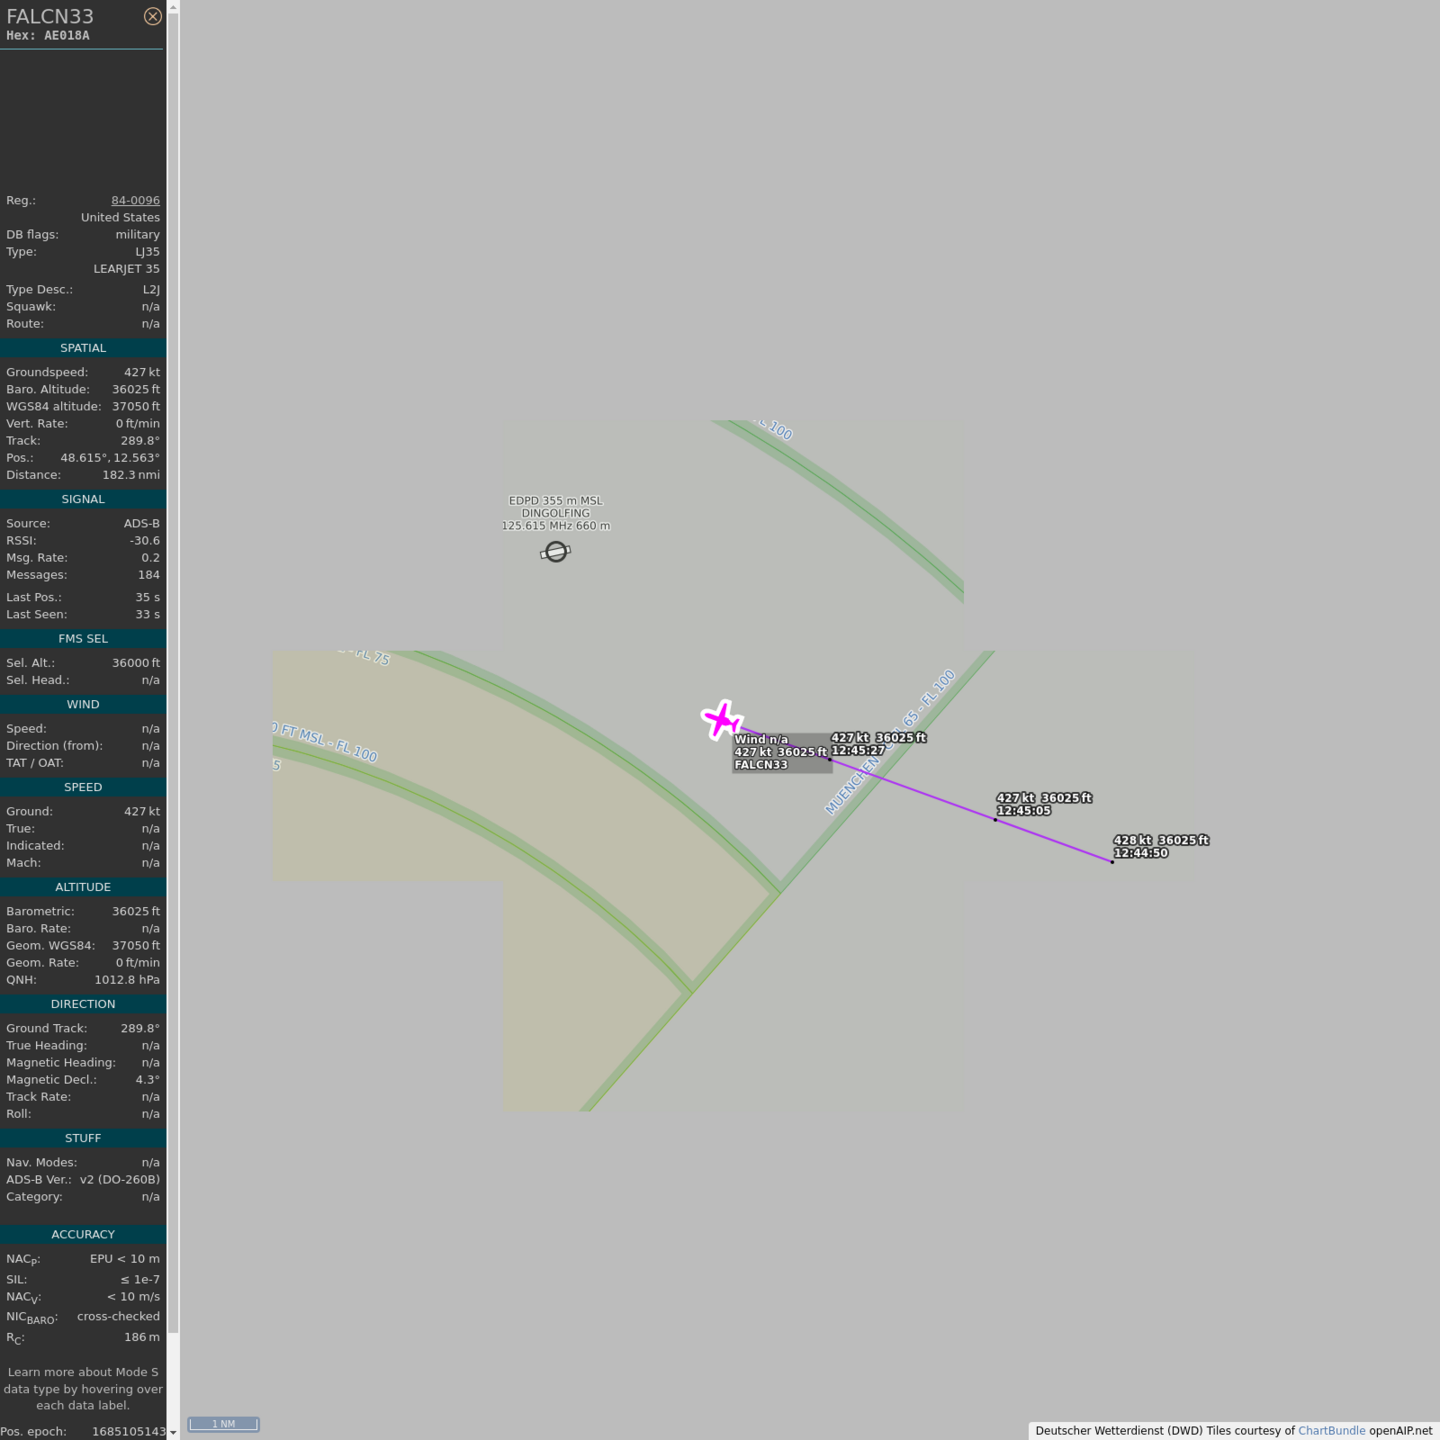Click the openAIP.net attribution text
Viewport: 1440px width, 1440px height.
[x=1400, y=1431]
